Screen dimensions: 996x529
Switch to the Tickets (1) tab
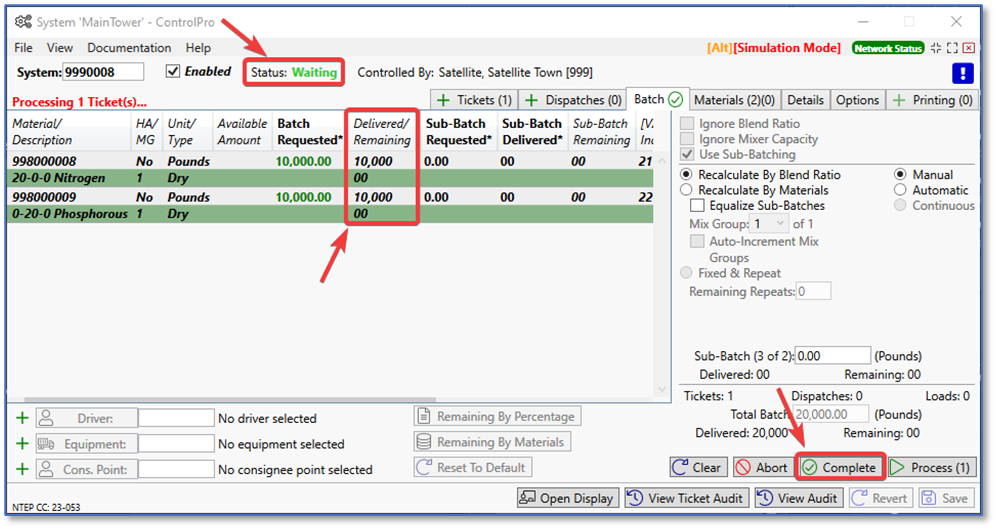[x=474, y=100]
